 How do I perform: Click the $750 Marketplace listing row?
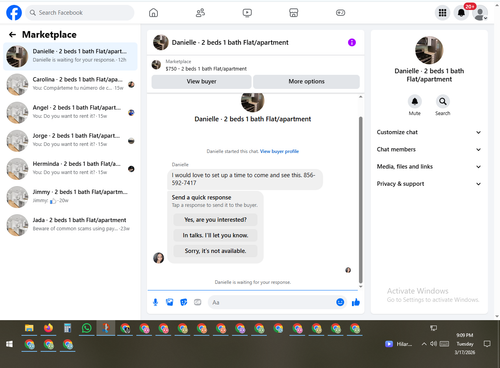point(256,65)
